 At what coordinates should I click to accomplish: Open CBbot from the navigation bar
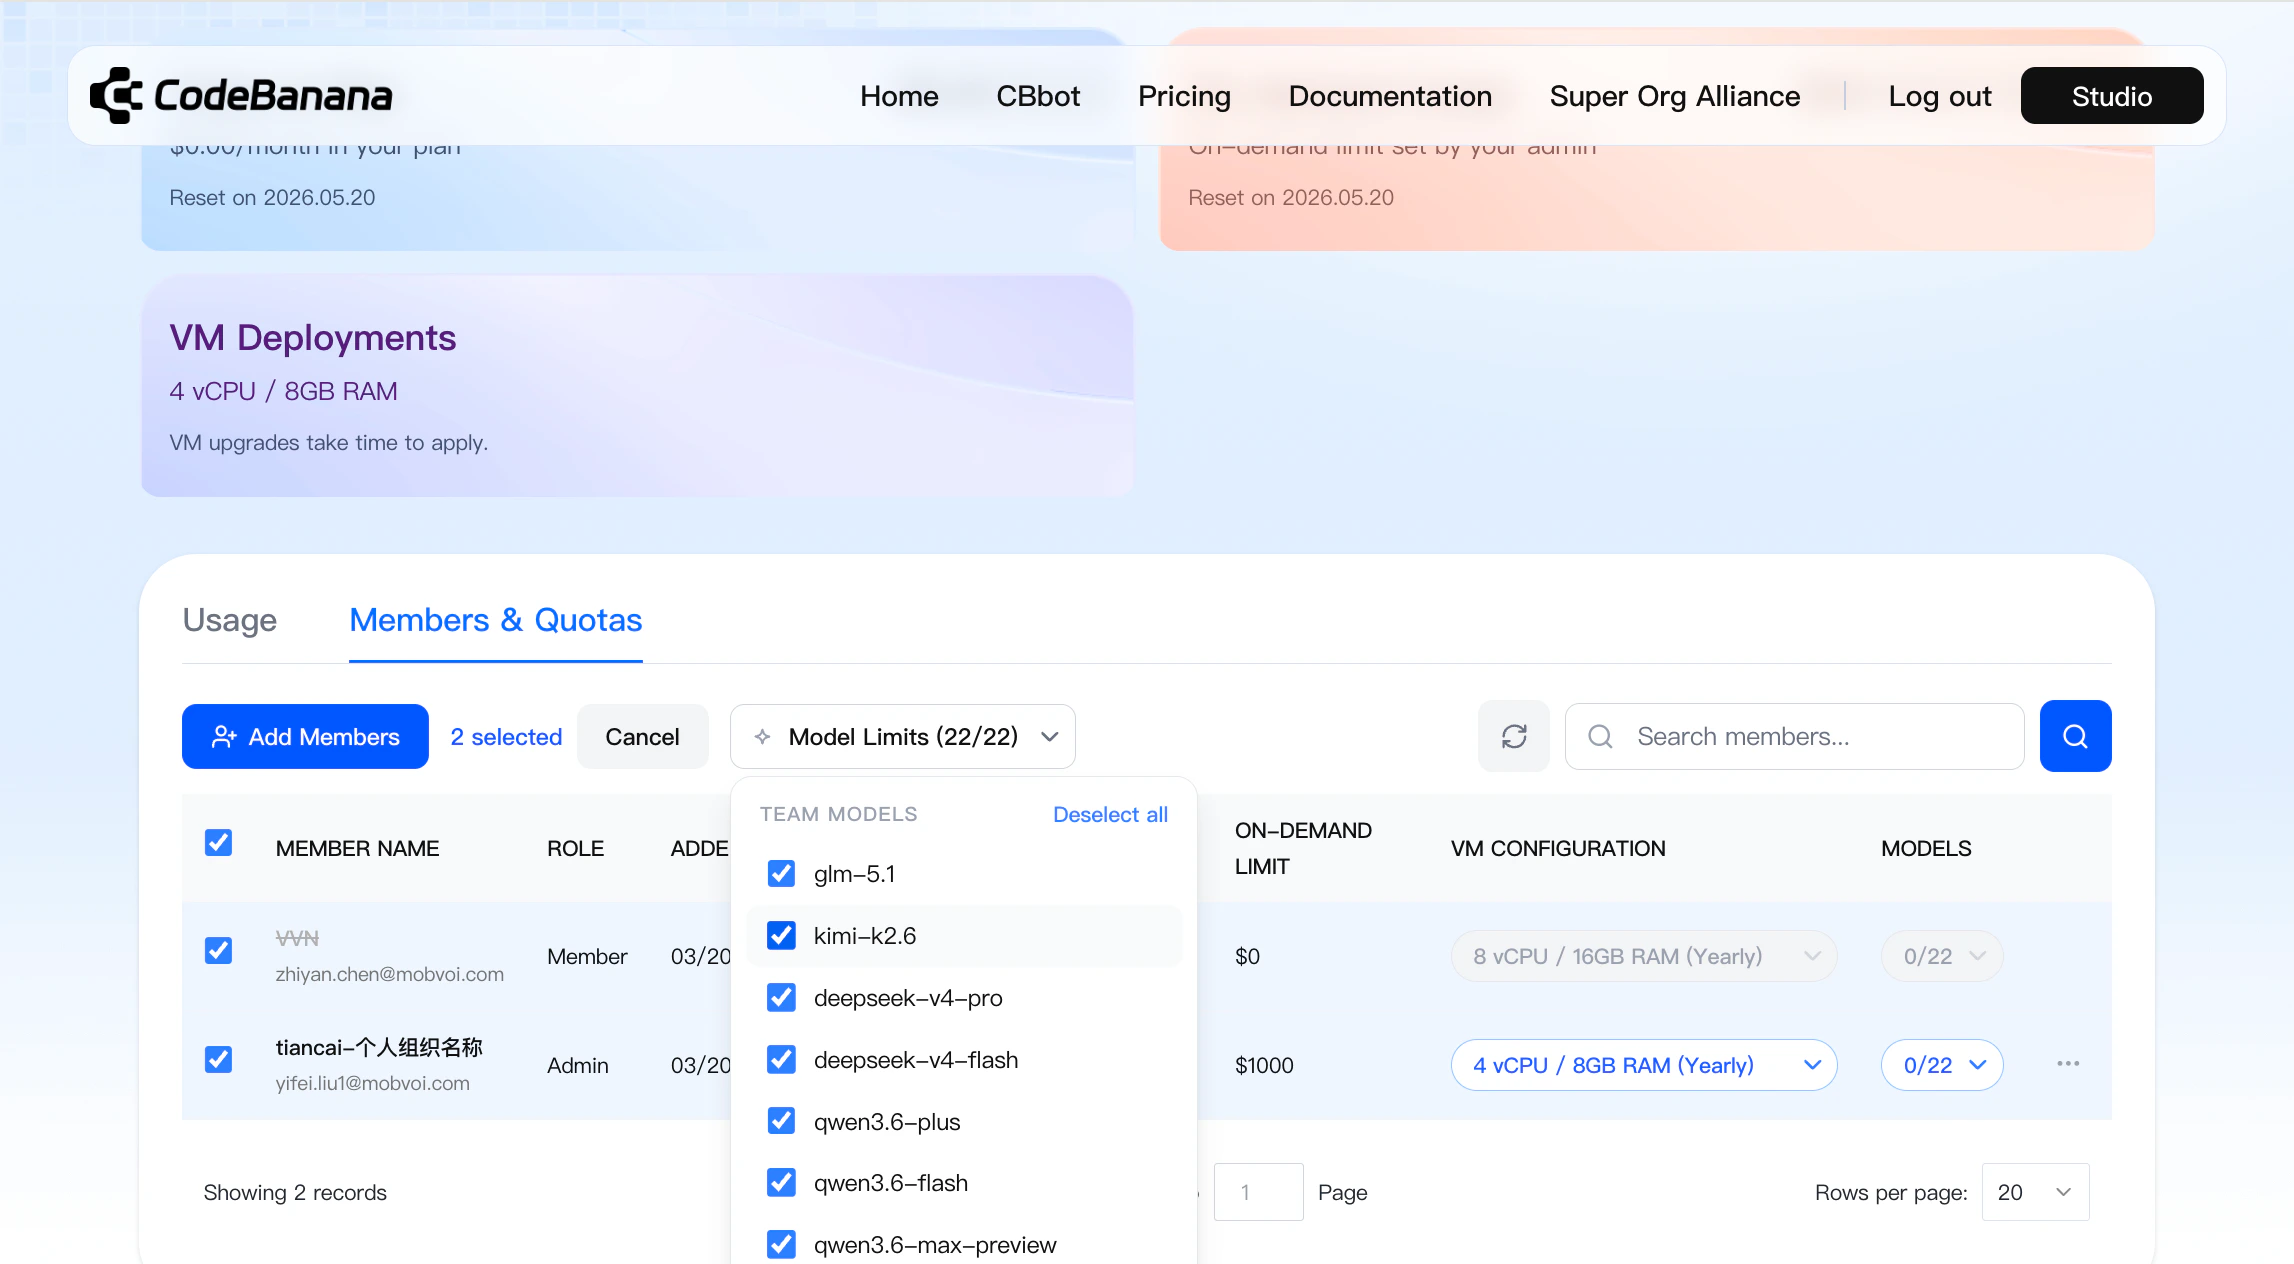tap(1038, 96)
